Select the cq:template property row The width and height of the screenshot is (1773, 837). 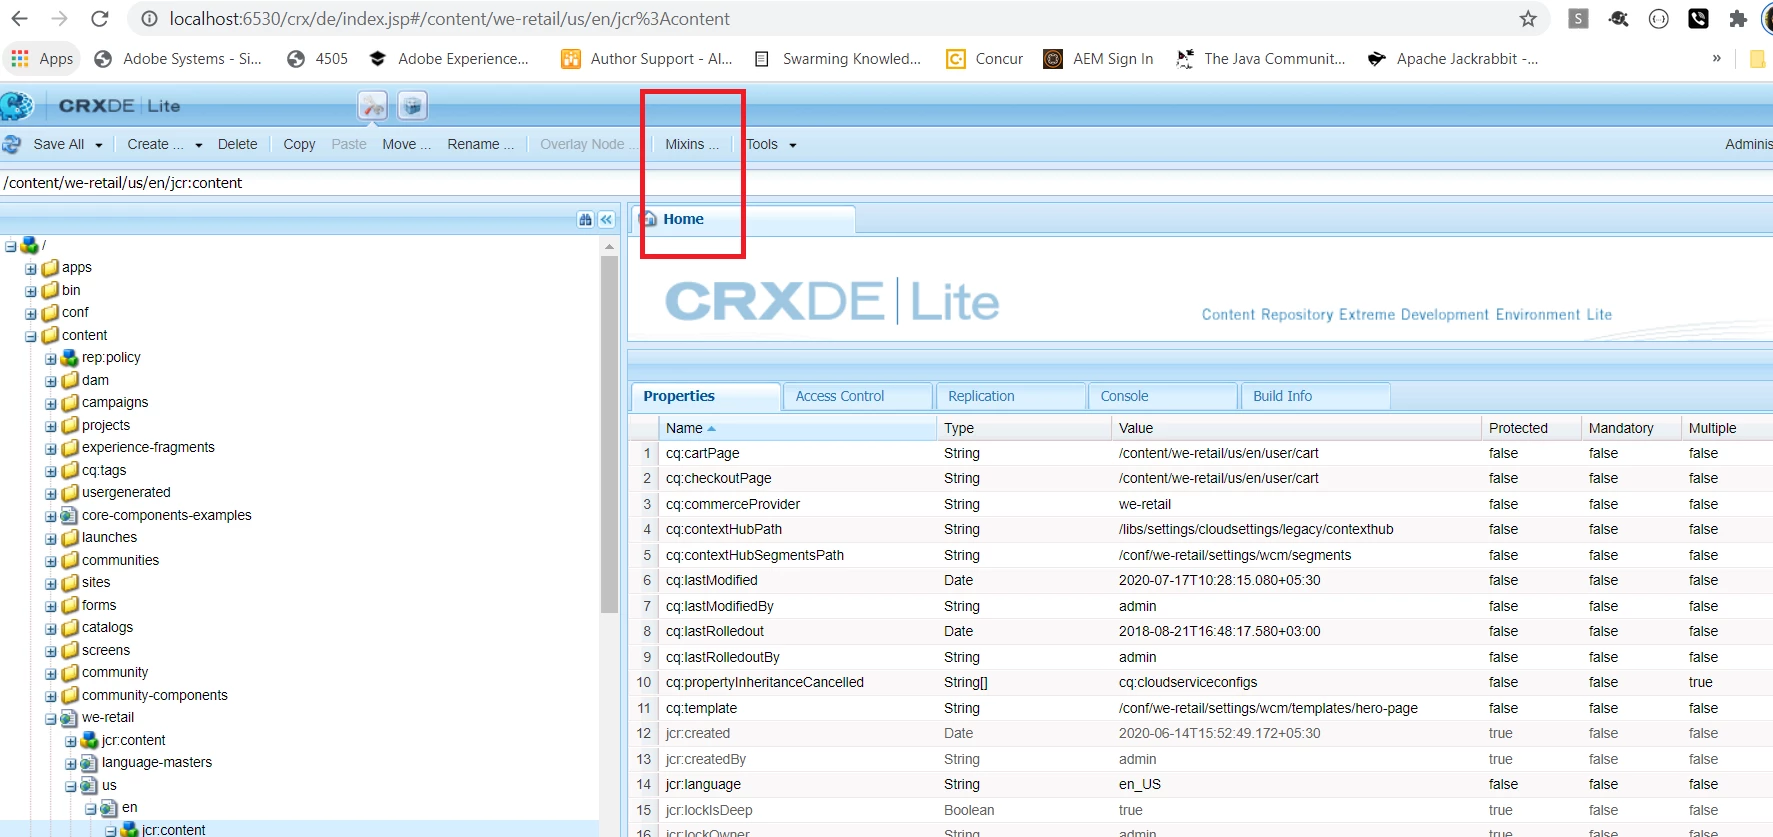tap(1200, 708)
